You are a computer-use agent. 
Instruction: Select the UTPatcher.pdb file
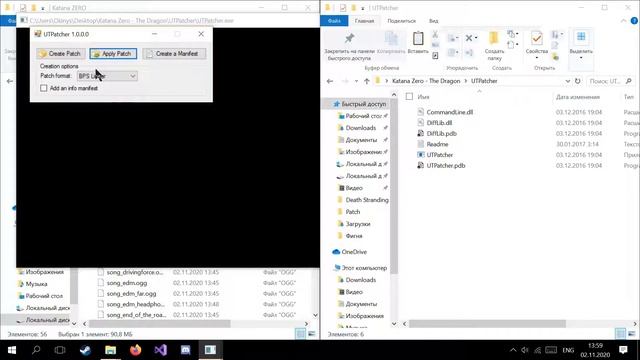point(445,165)
